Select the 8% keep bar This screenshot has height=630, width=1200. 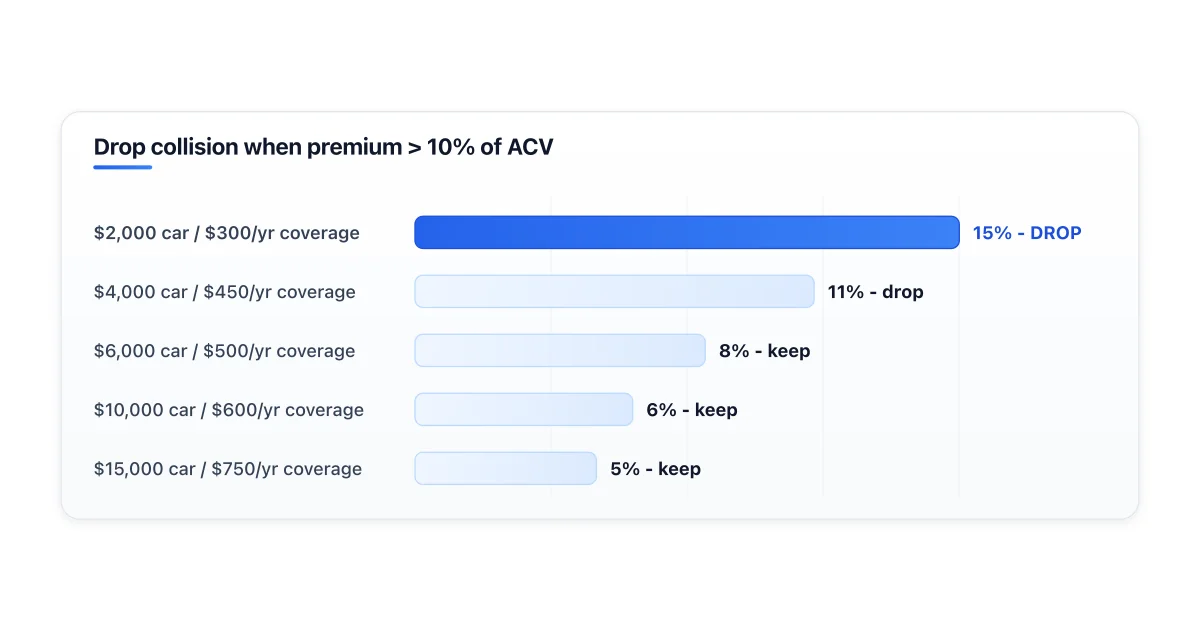[560, 350]
